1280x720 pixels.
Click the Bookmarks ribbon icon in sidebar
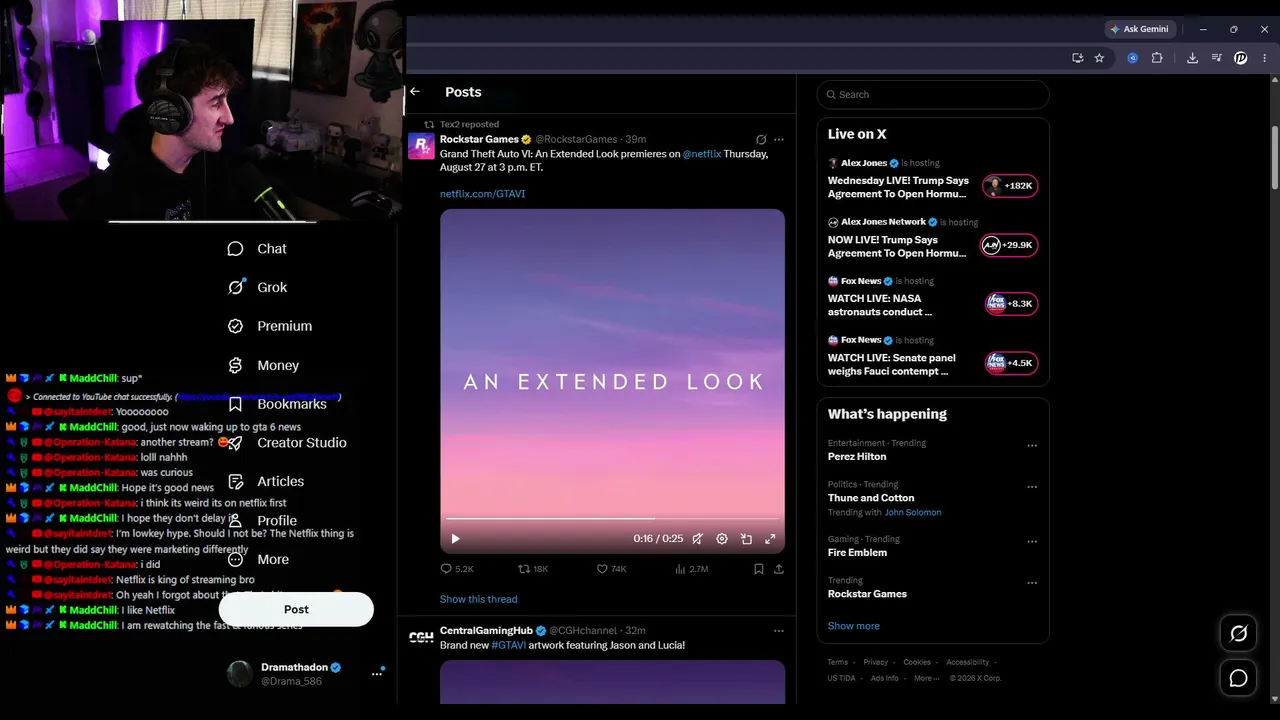[236, 404]
